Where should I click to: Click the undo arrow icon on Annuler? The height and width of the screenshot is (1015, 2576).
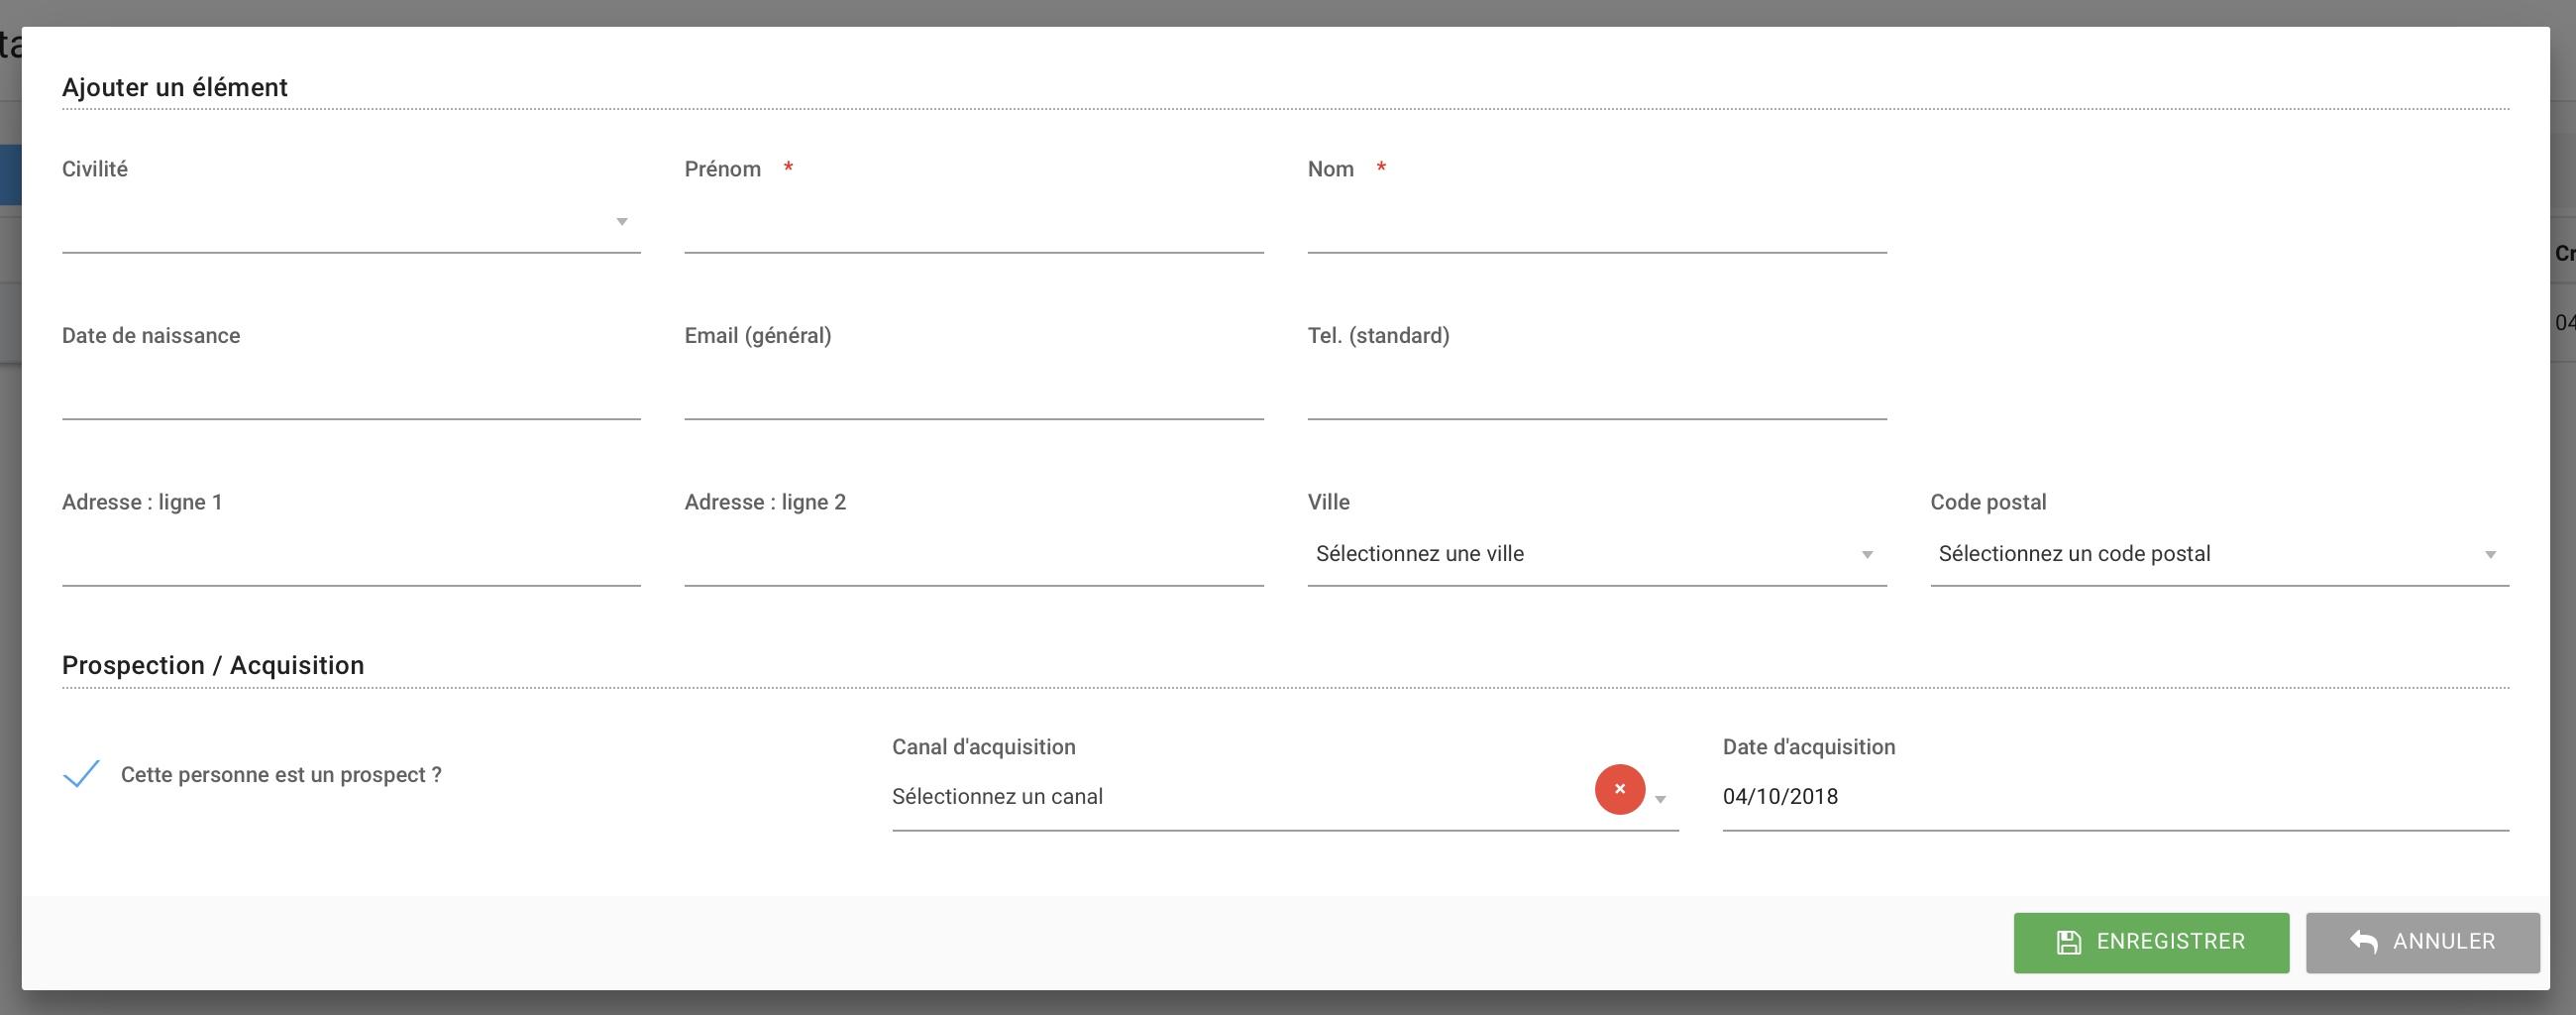(x=2363, y=941)
